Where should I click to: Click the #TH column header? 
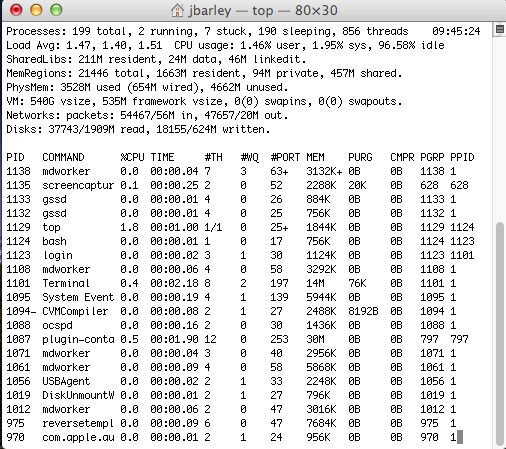213,157
